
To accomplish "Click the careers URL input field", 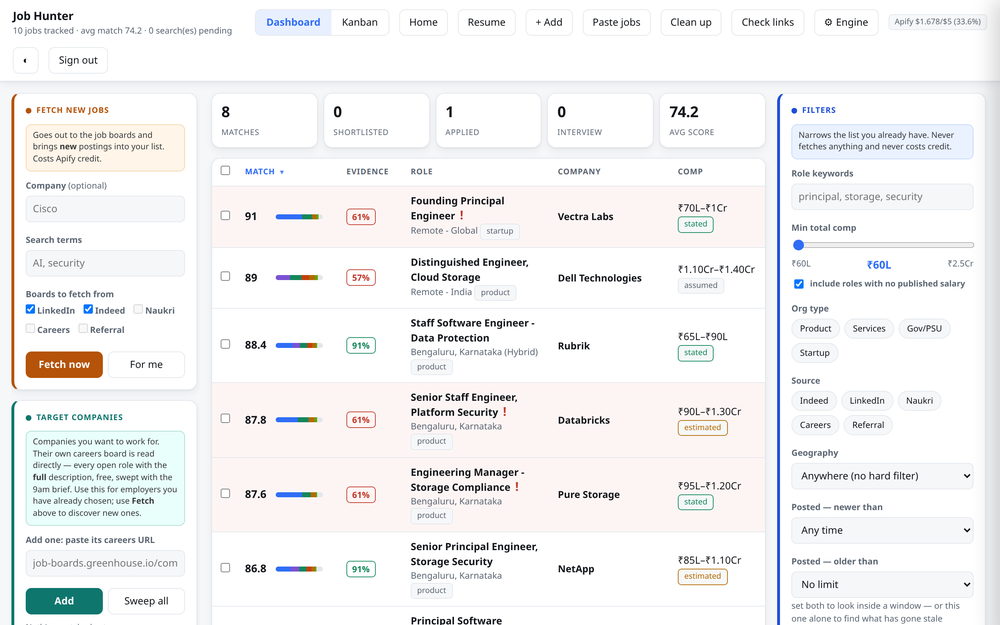I will point(105,563).
